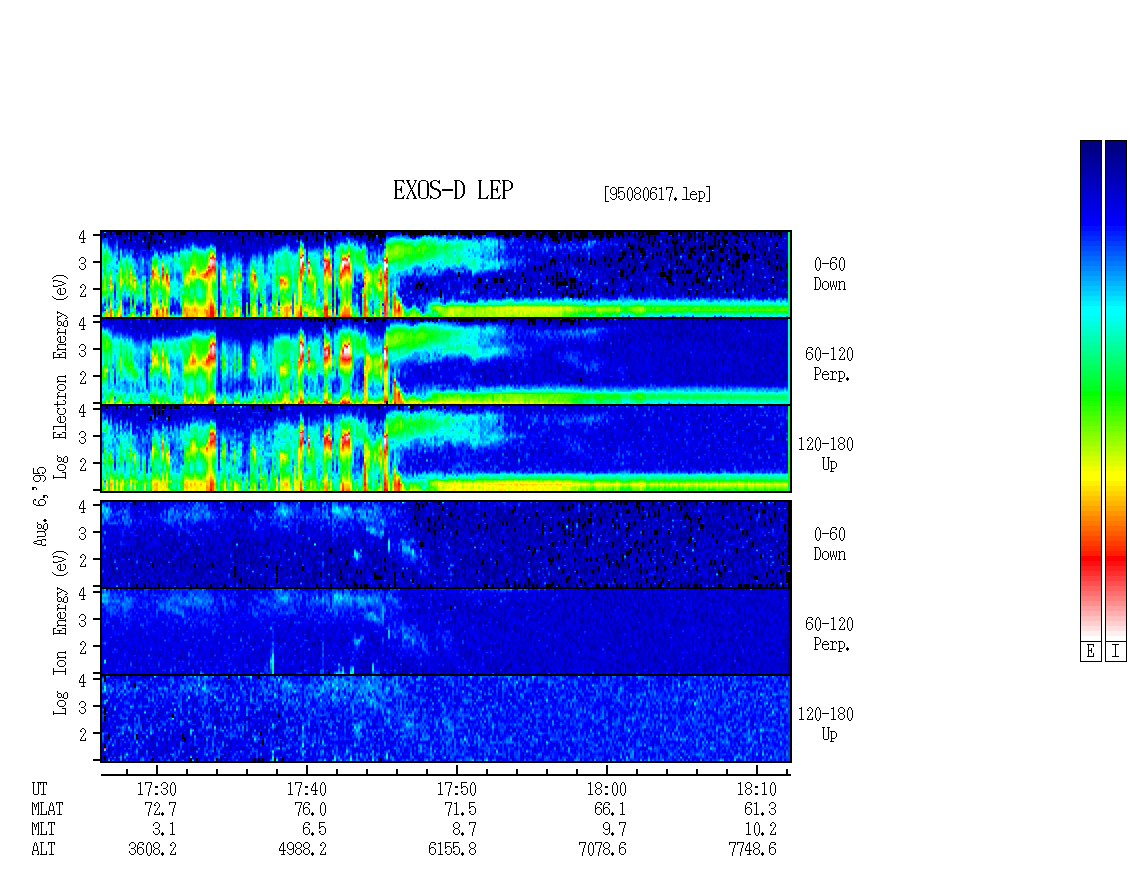Image resolution: width=1130 pixels, height=875 pixels.
Task: Click the ion color bar above I
Action: click(1116, 390)
